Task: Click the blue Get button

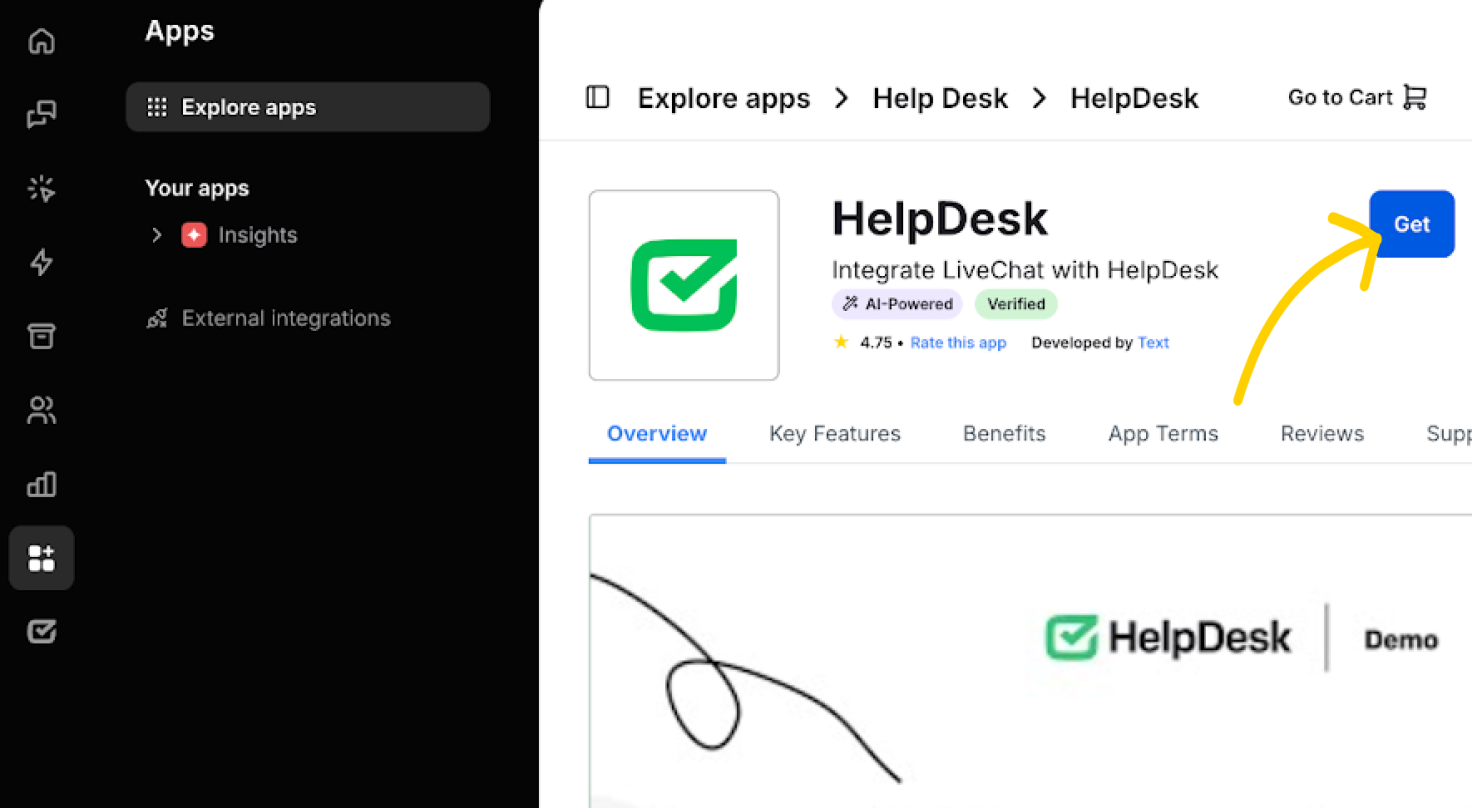Action: point(1412,224)
